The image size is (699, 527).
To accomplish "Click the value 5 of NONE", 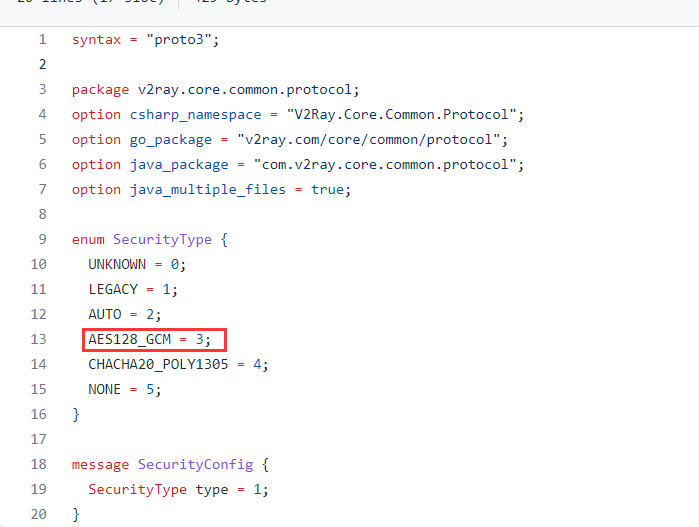I will click(x=150, y=389).
